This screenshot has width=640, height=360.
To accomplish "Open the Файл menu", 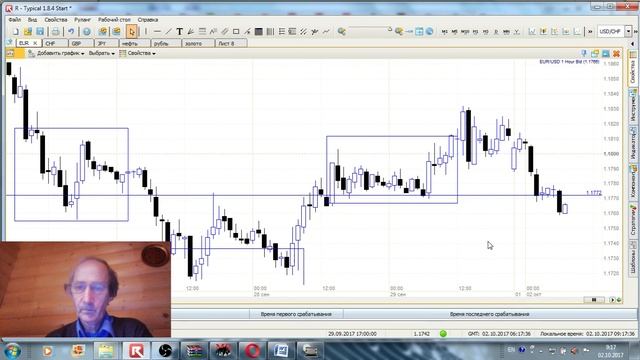I will (x=15, y=20).
